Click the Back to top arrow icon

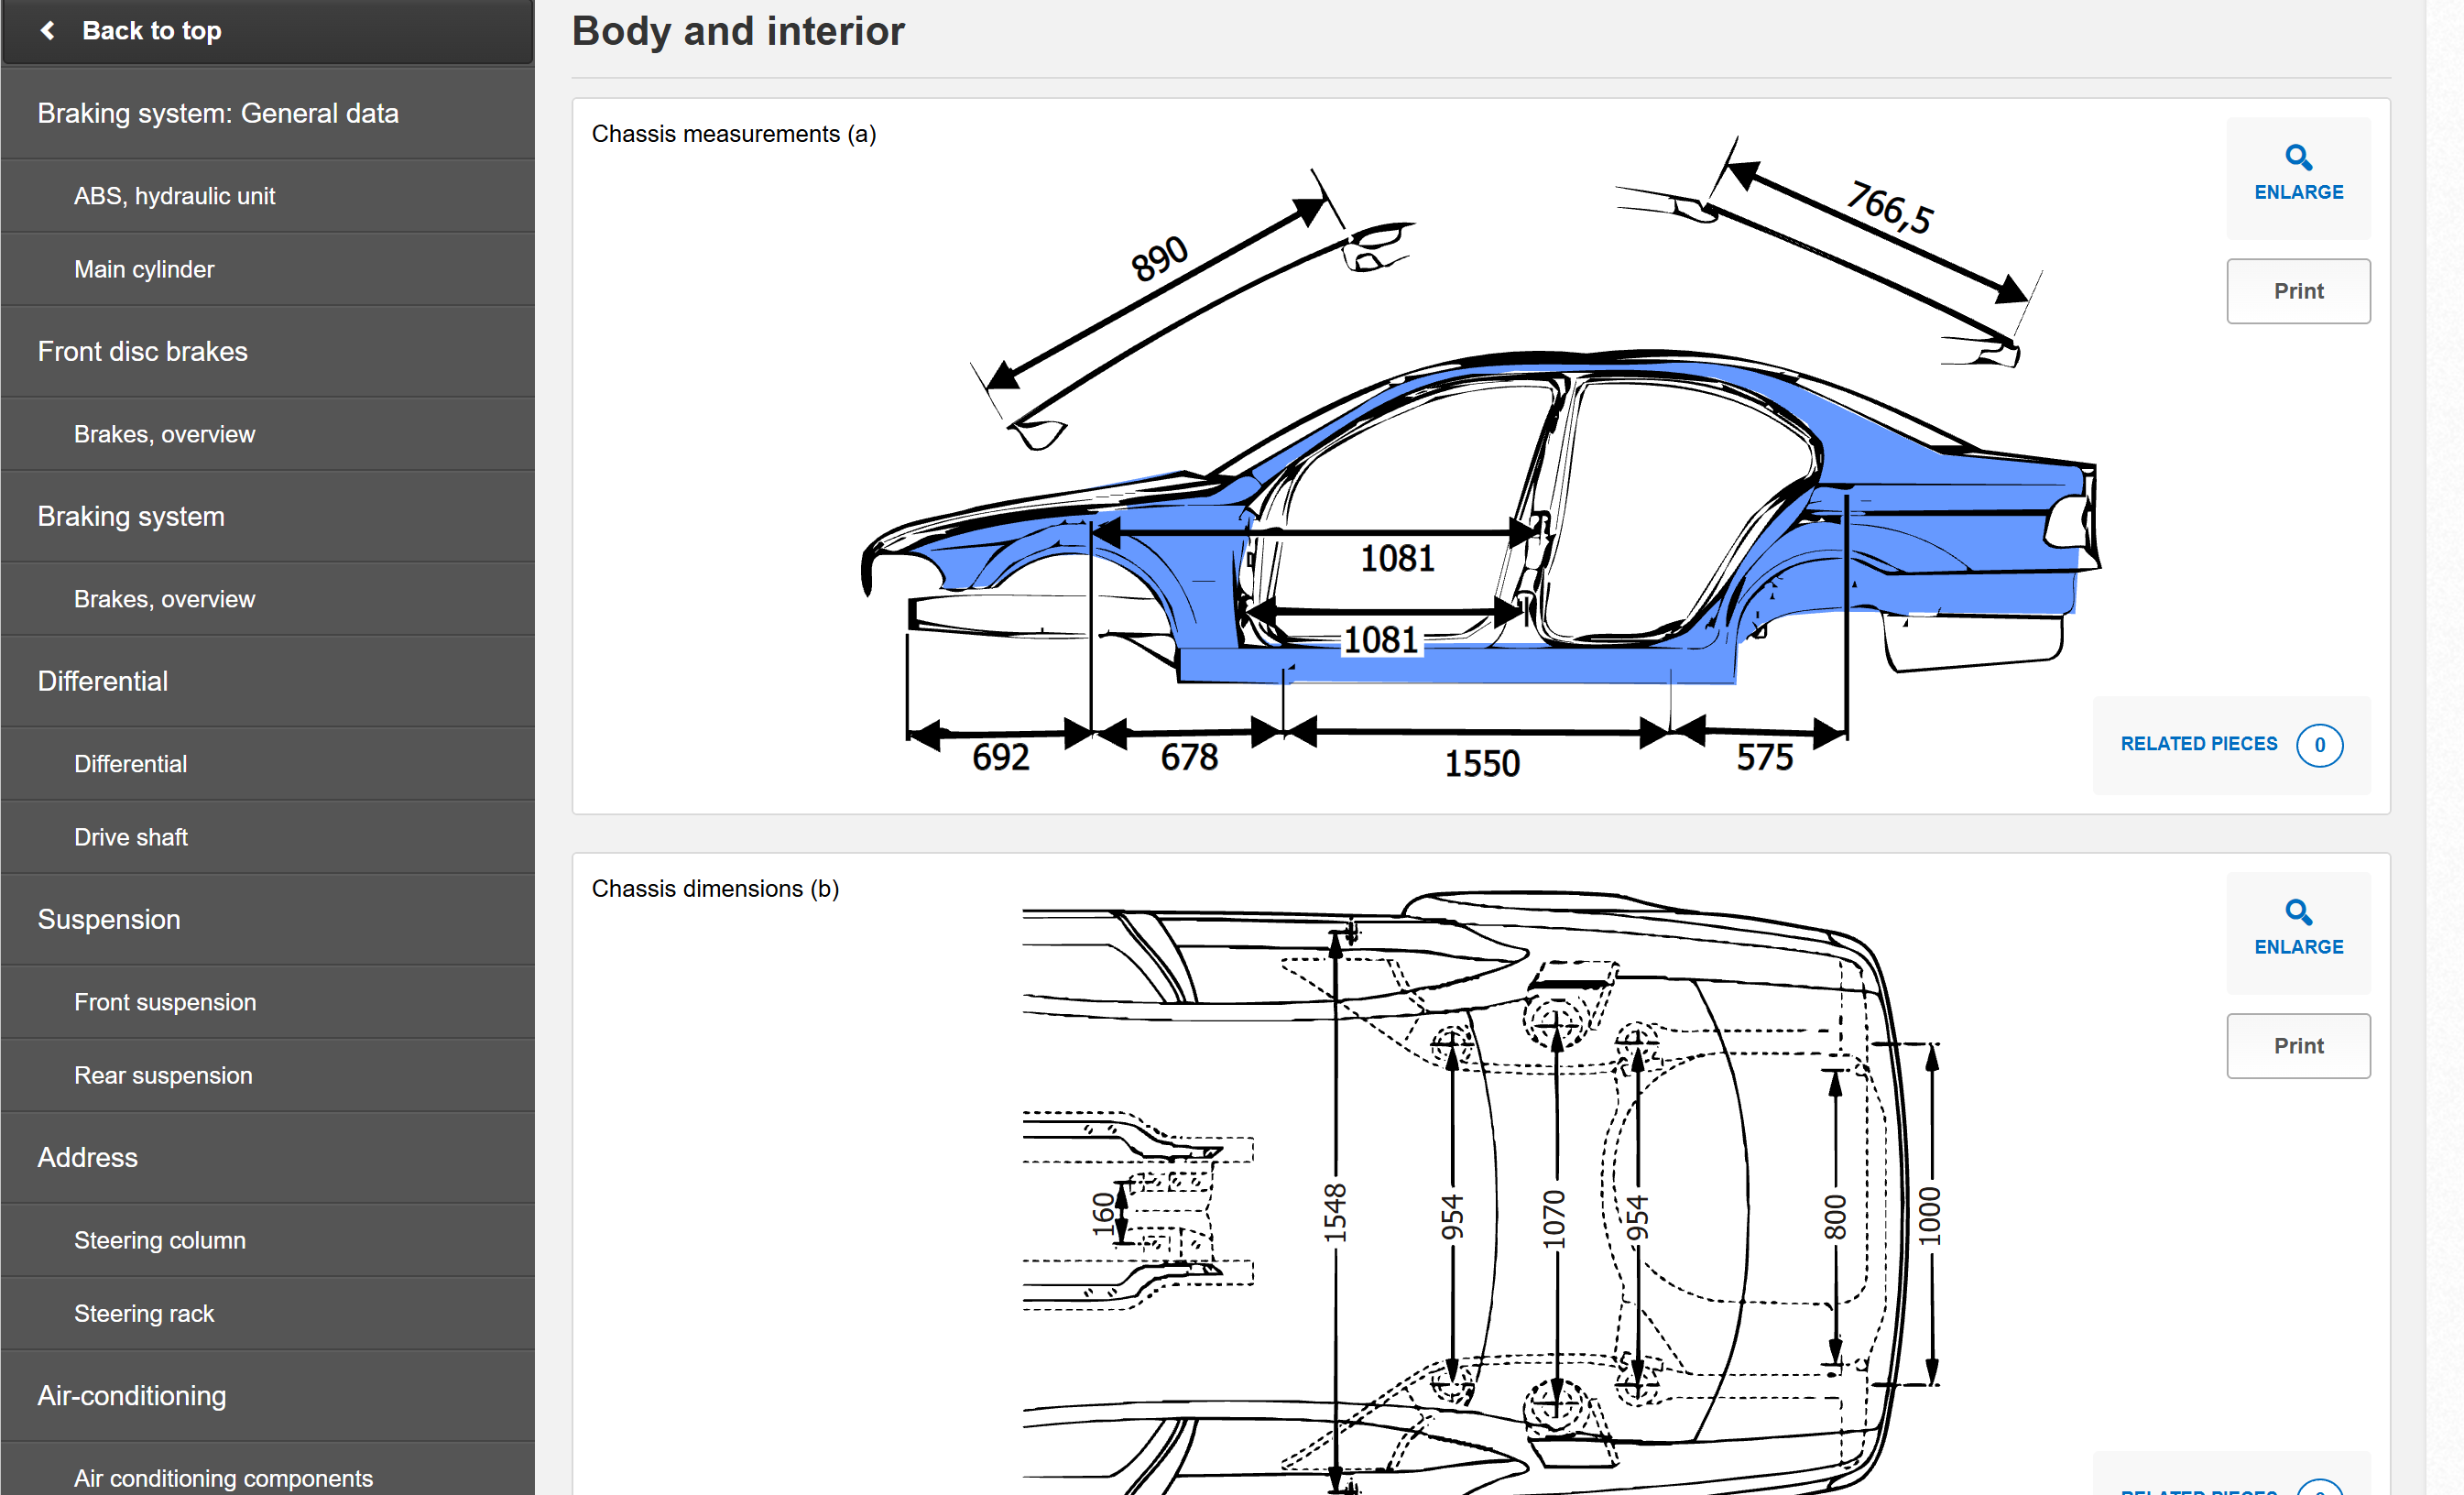coord(47,31)
